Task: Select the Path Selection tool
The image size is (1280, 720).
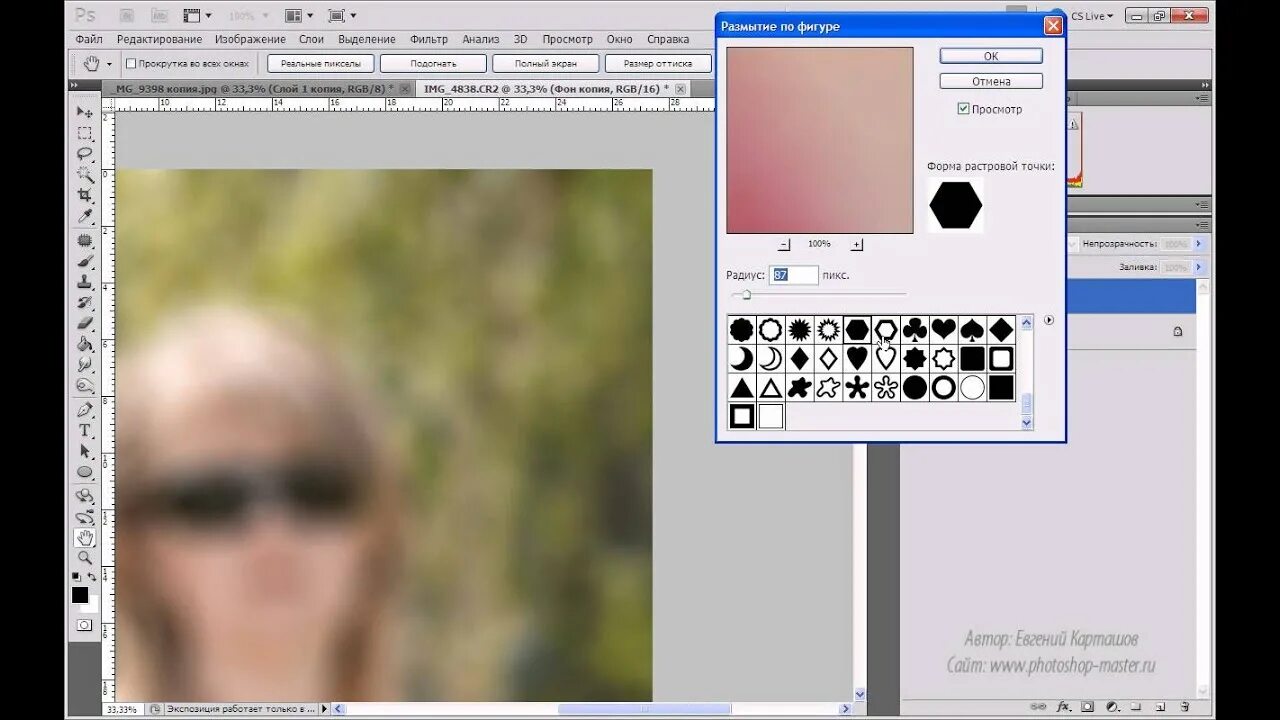Action: [x=84, y=452]
